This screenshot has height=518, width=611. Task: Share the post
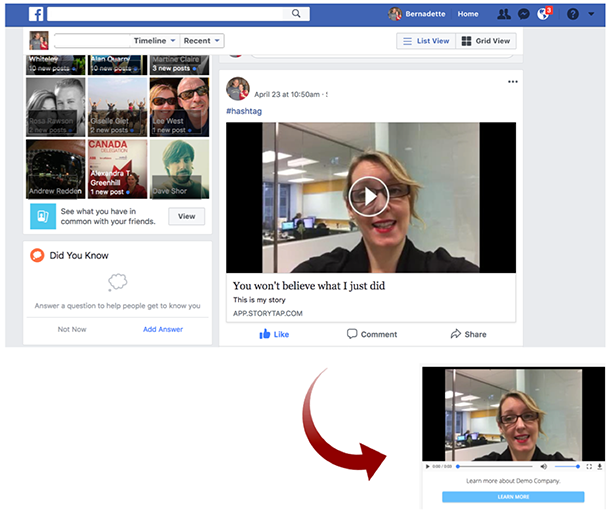point(468,334)
